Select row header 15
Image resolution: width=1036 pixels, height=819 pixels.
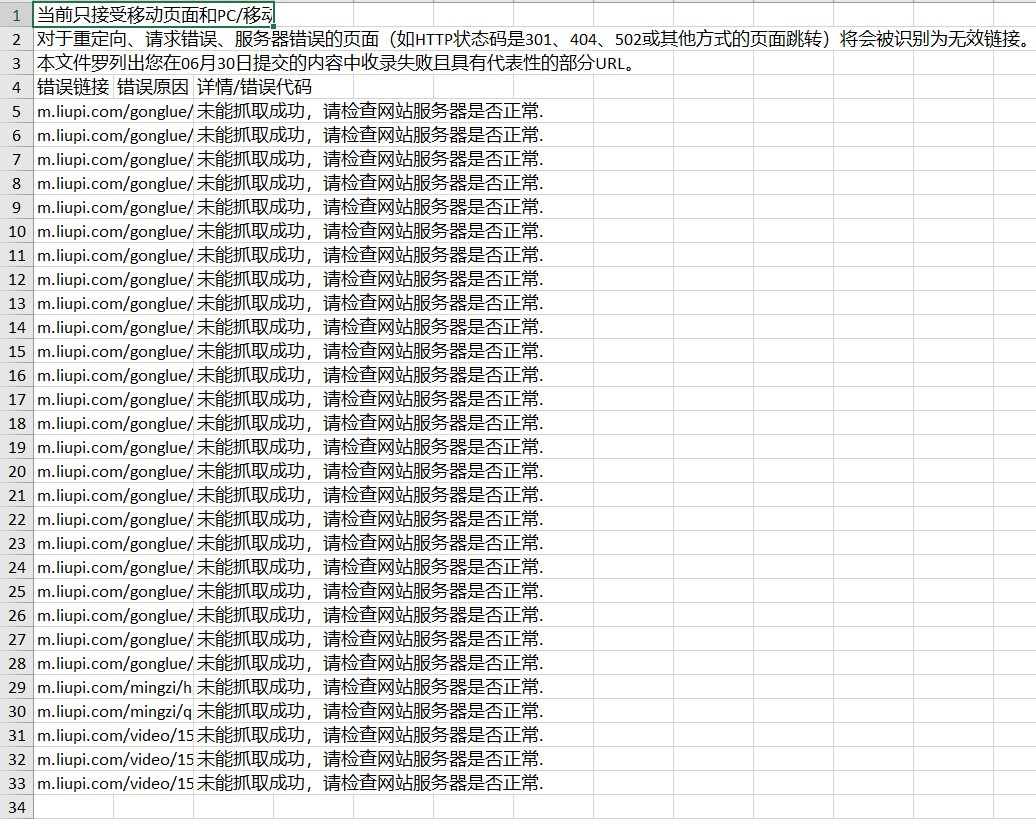[17, 351]
